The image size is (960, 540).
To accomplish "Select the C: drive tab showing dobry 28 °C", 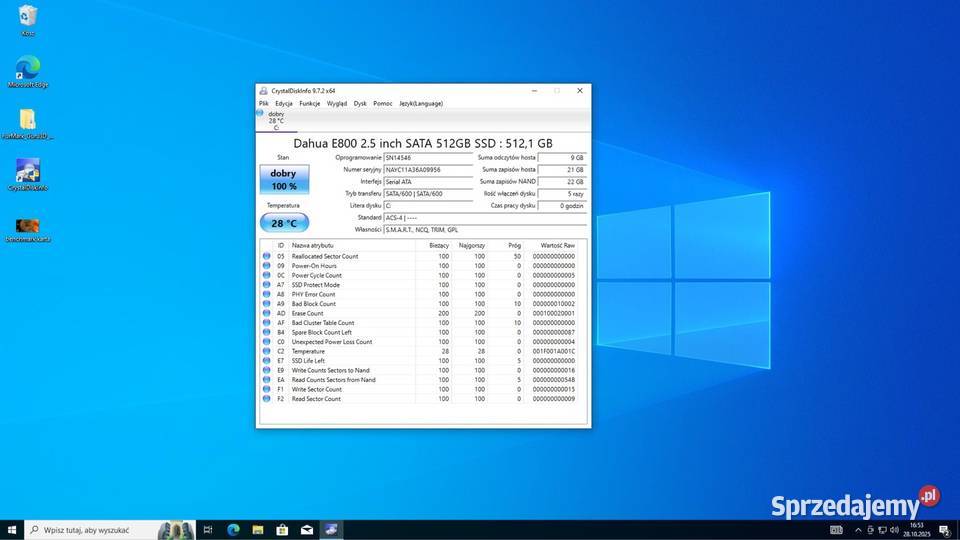I will (x=276, y=121).
